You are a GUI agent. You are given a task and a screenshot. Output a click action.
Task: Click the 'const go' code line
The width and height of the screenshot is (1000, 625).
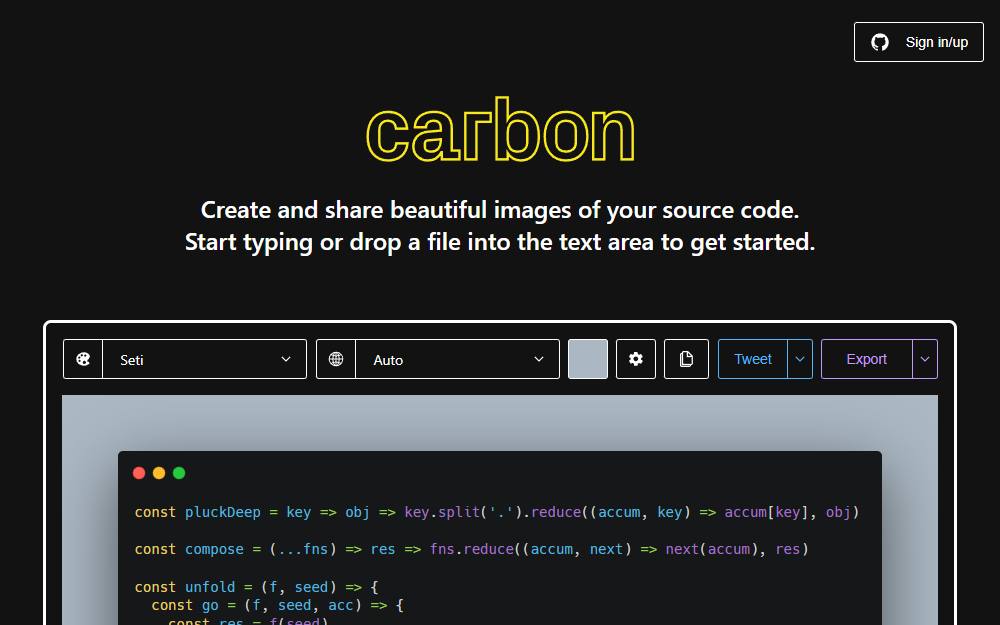tap(277, 605)
